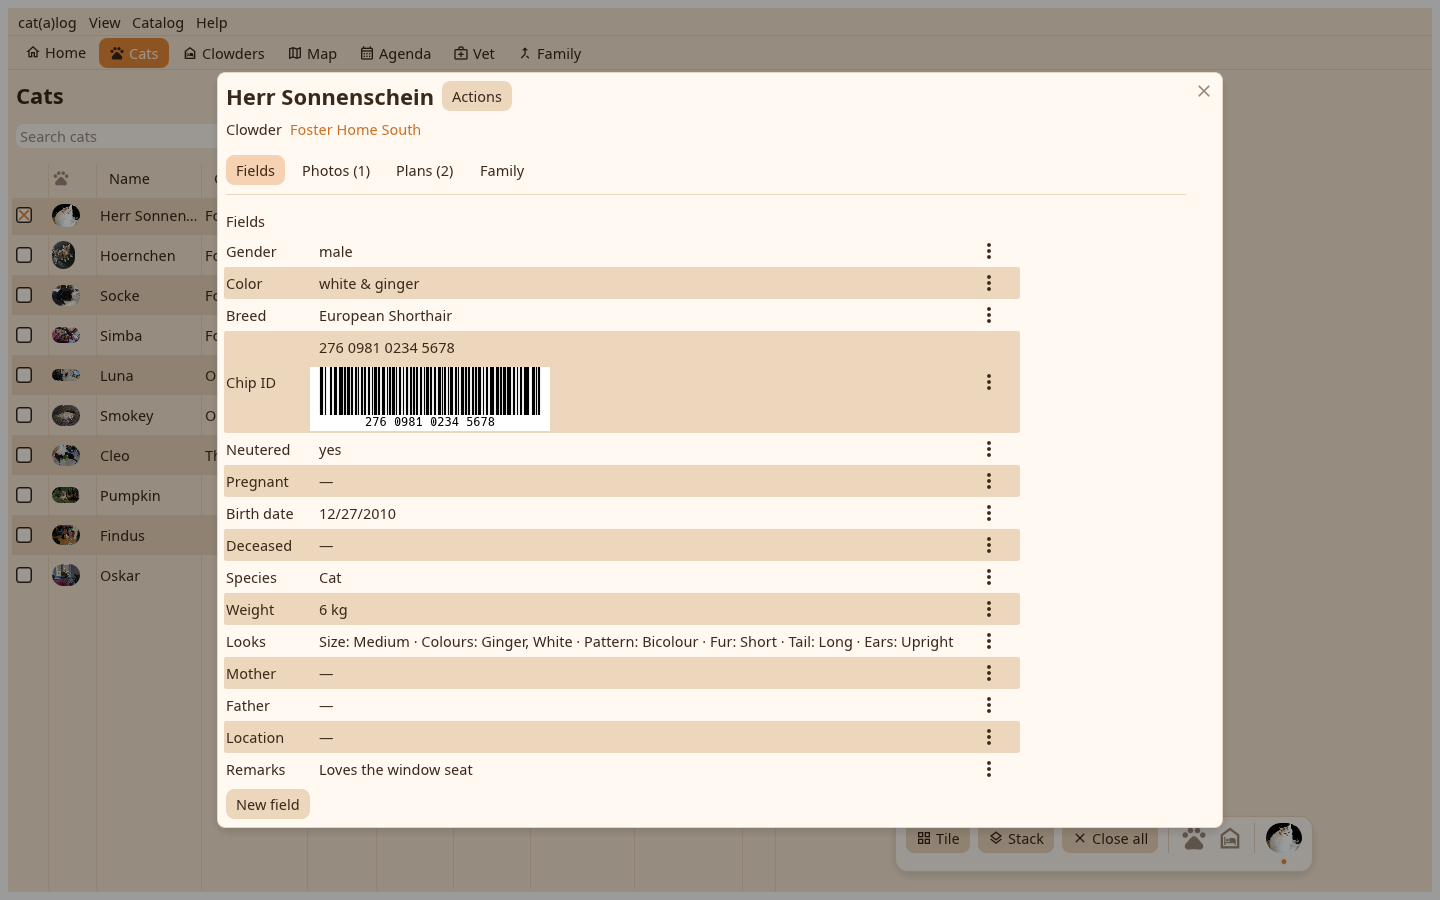Open the View menu
The width and height of the screenshot is (1440, 900).
click(104, 22)
